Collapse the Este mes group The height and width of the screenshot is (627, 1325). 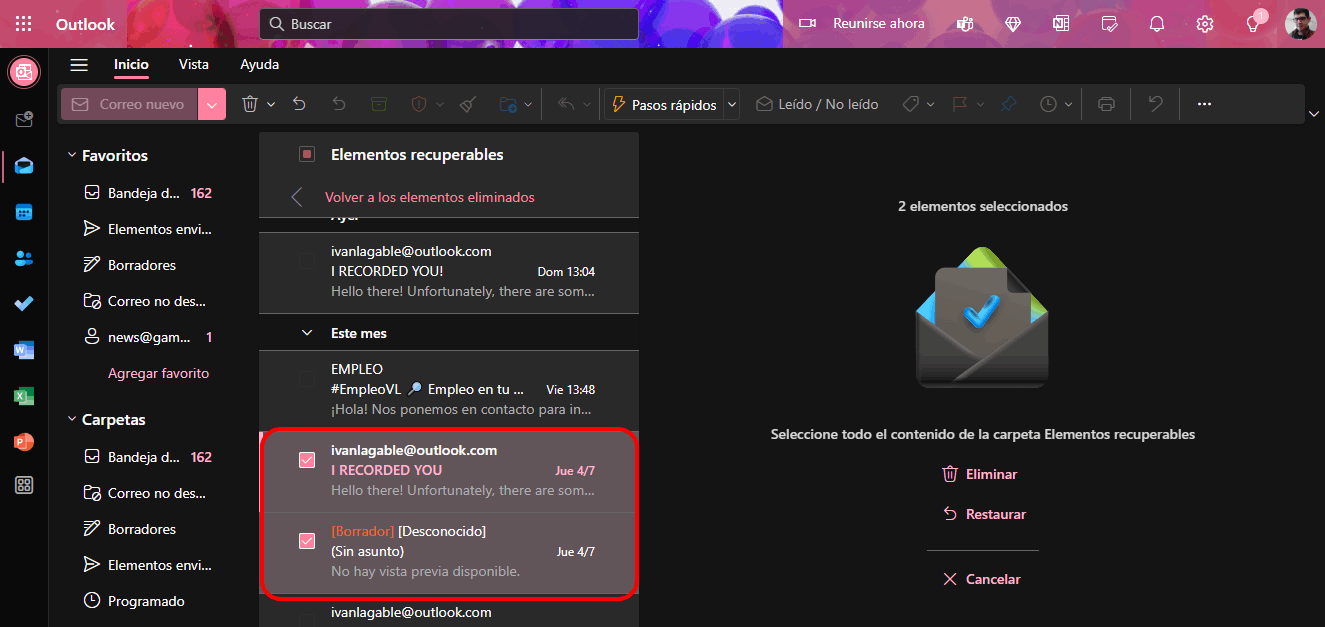[x=306, y=332]
